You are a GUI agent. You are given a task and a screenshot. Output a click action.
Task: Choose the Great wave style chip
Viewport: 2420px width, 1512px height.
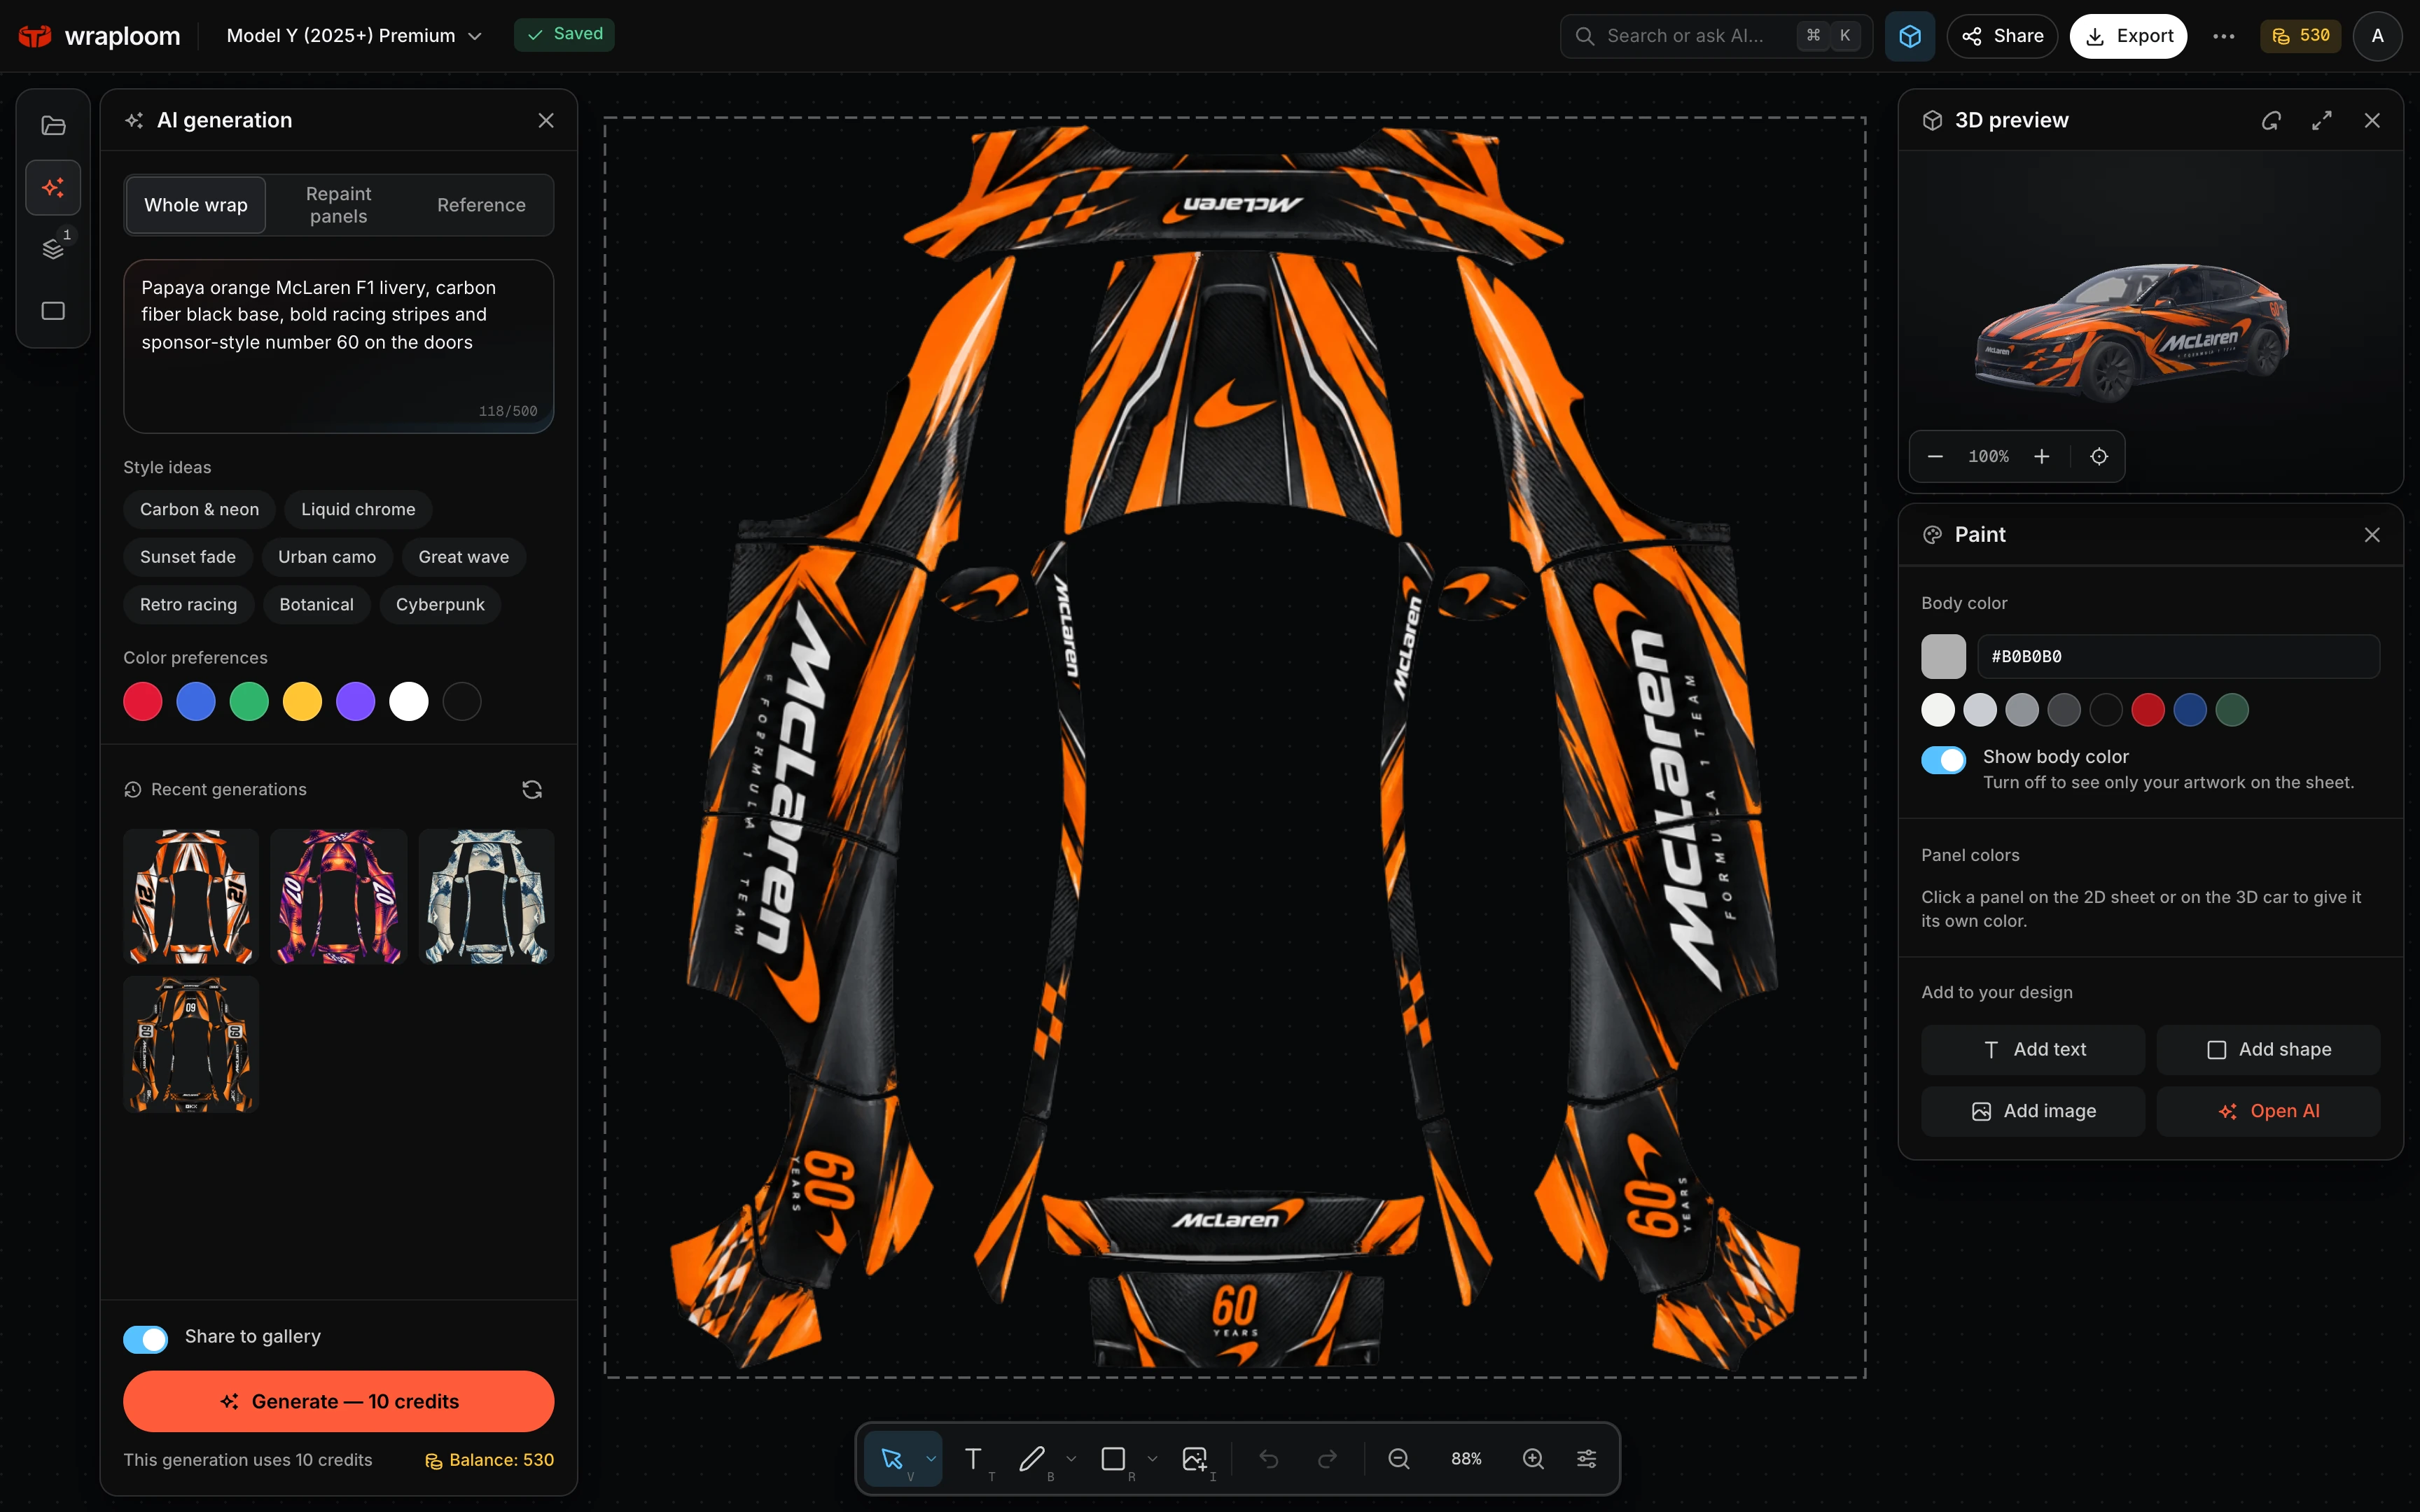coord(463,557)
